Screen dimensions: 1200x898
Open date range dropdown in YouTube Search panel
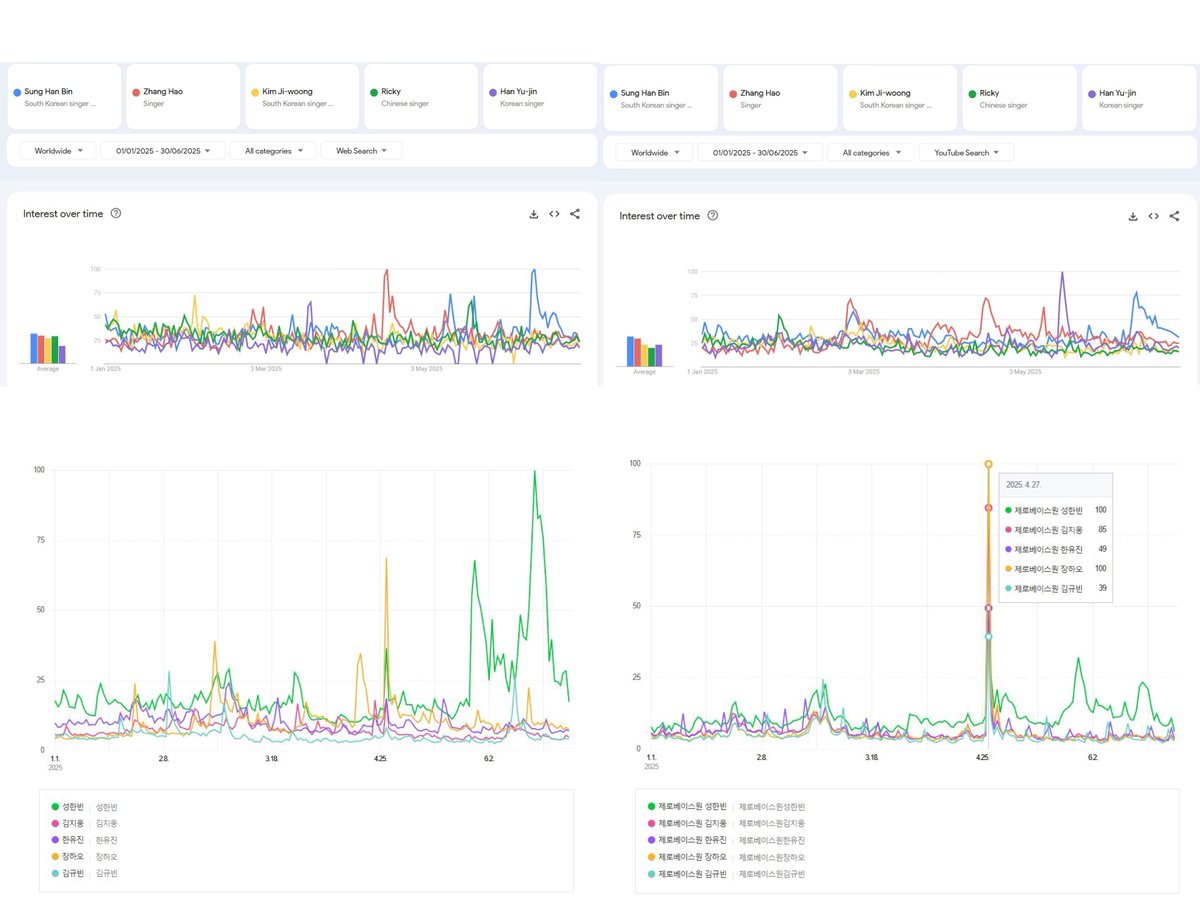[x=760, y=153]
